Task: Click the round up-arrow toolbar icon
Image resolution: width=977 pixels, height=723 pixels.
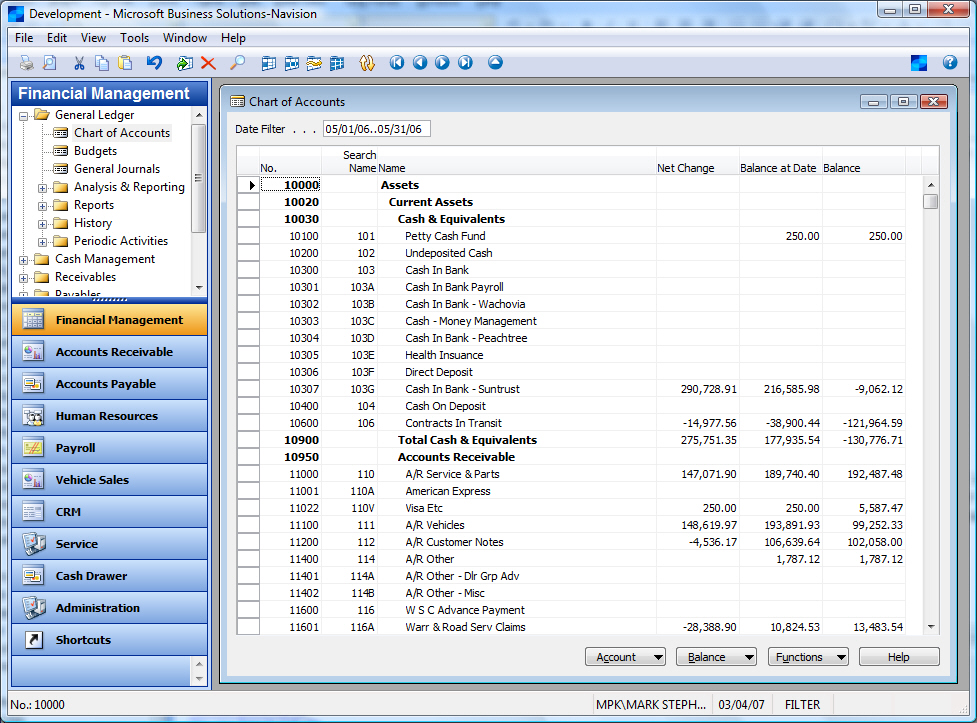Action: 495,62
